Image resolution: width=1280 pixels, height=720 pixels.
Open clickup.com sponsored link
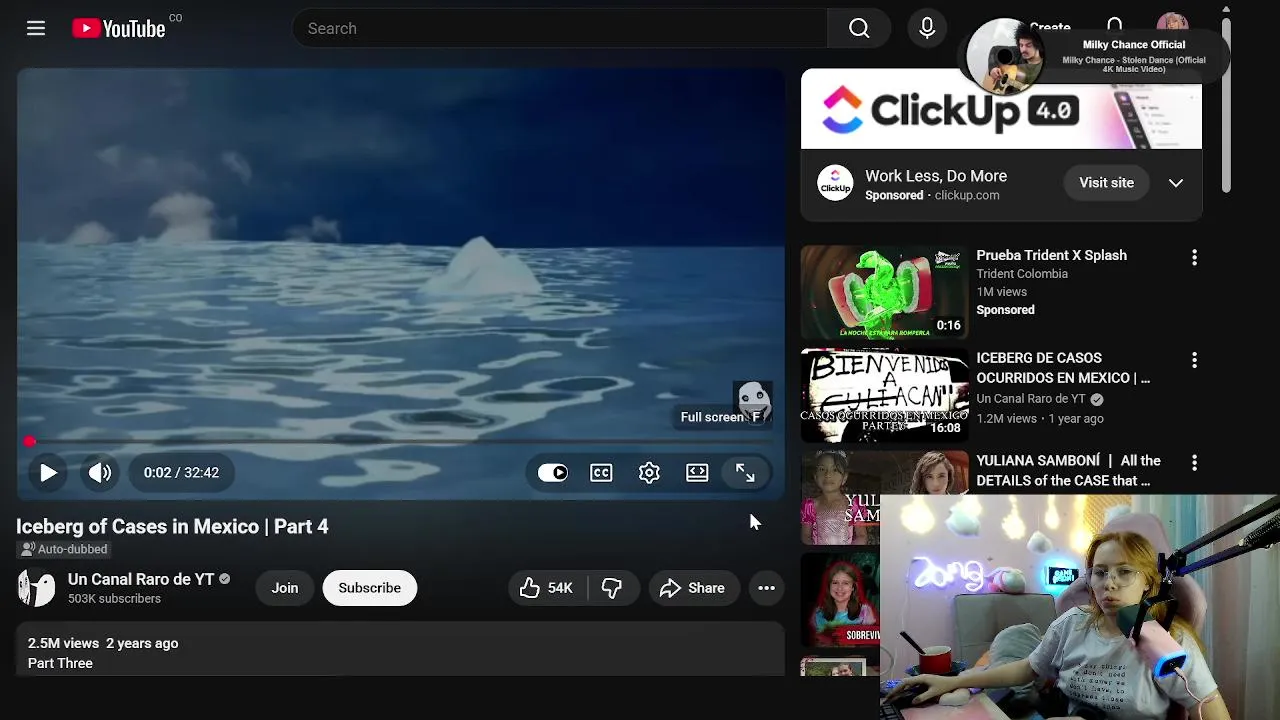coord(967,195)
